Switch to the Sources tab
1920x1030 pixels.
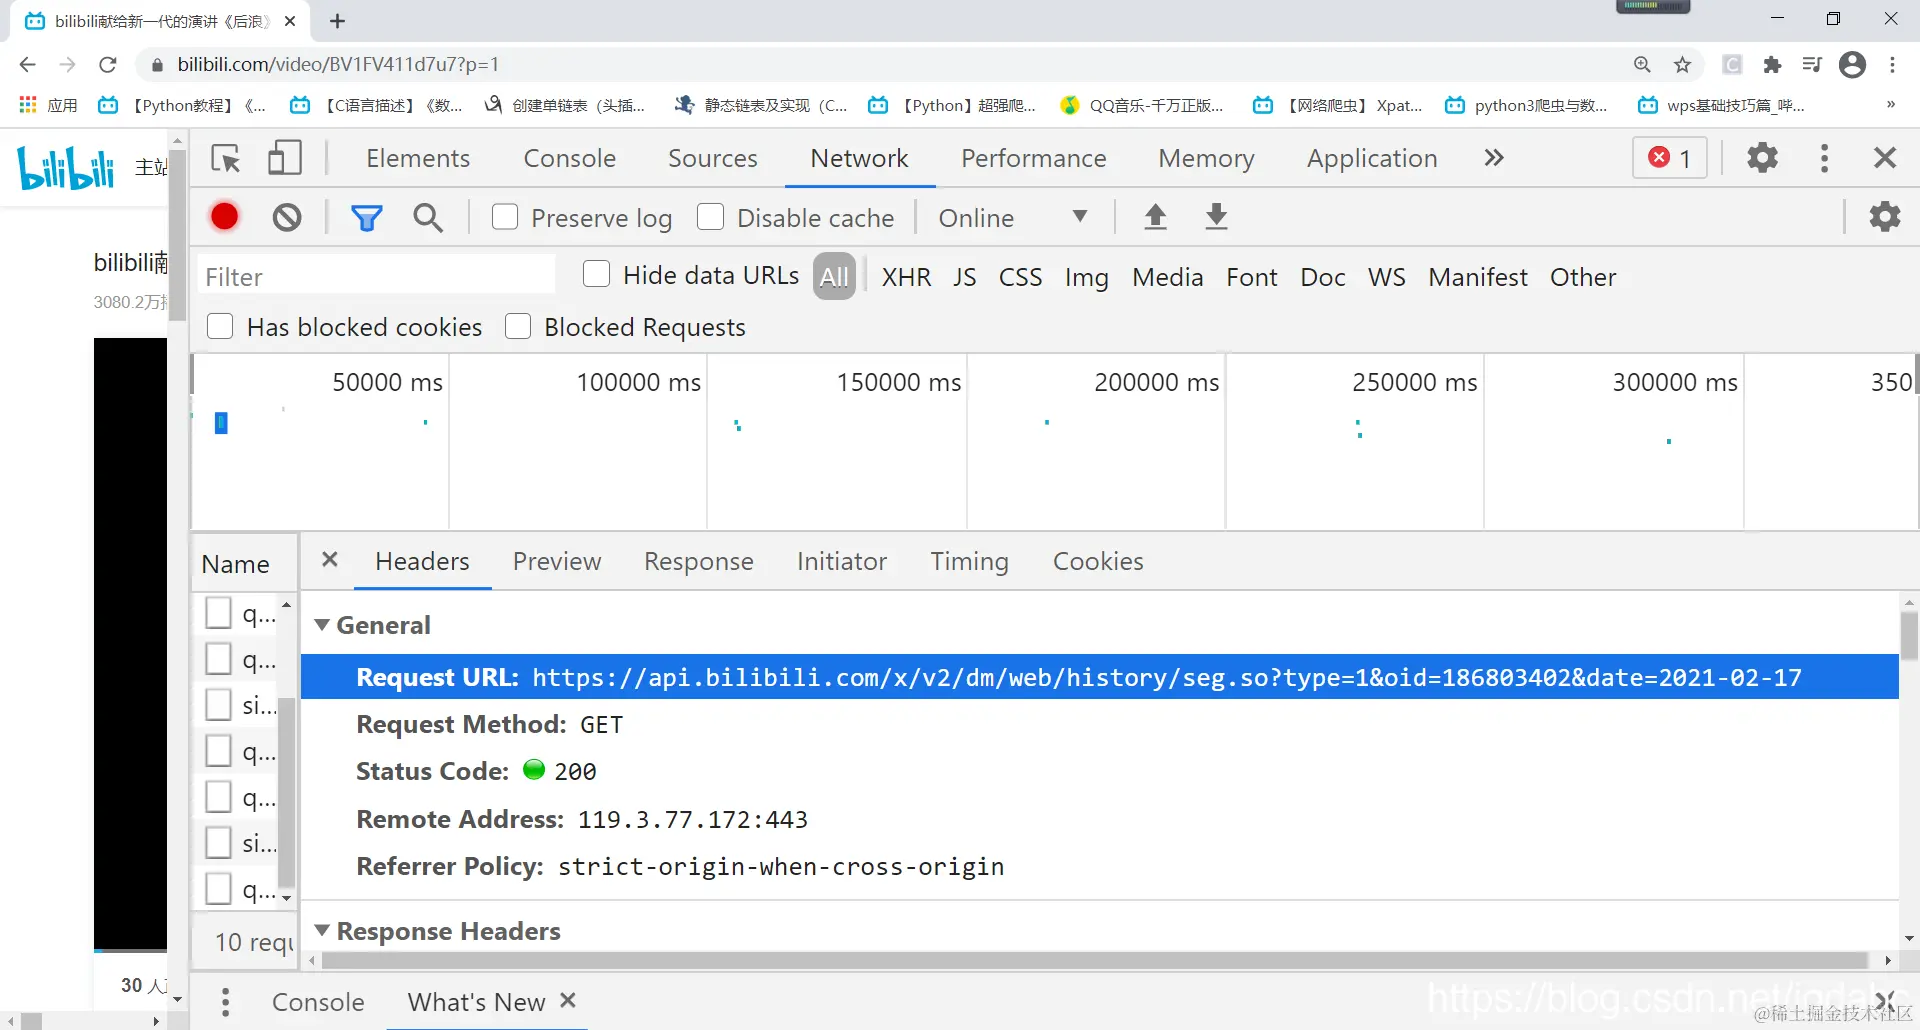713,158
